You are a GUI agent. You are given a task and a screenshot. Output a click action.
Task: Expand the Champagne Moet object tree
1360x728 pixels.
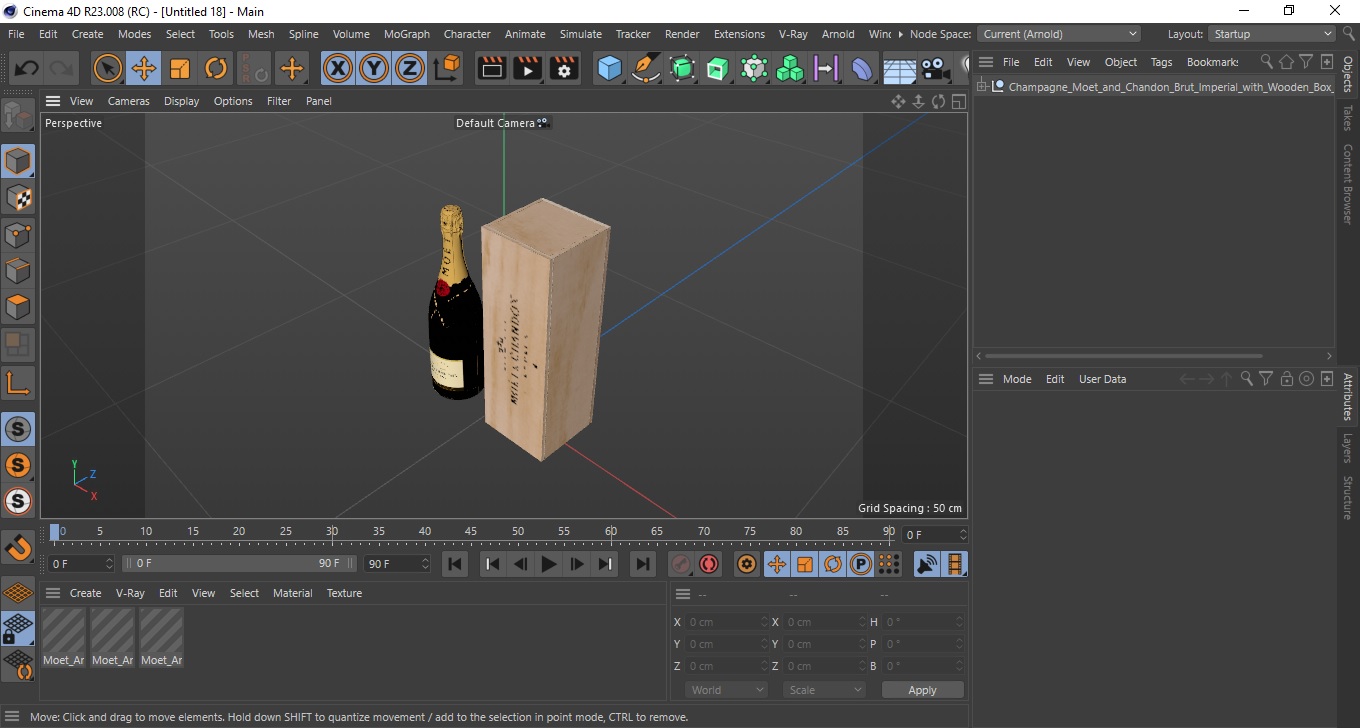982,87
